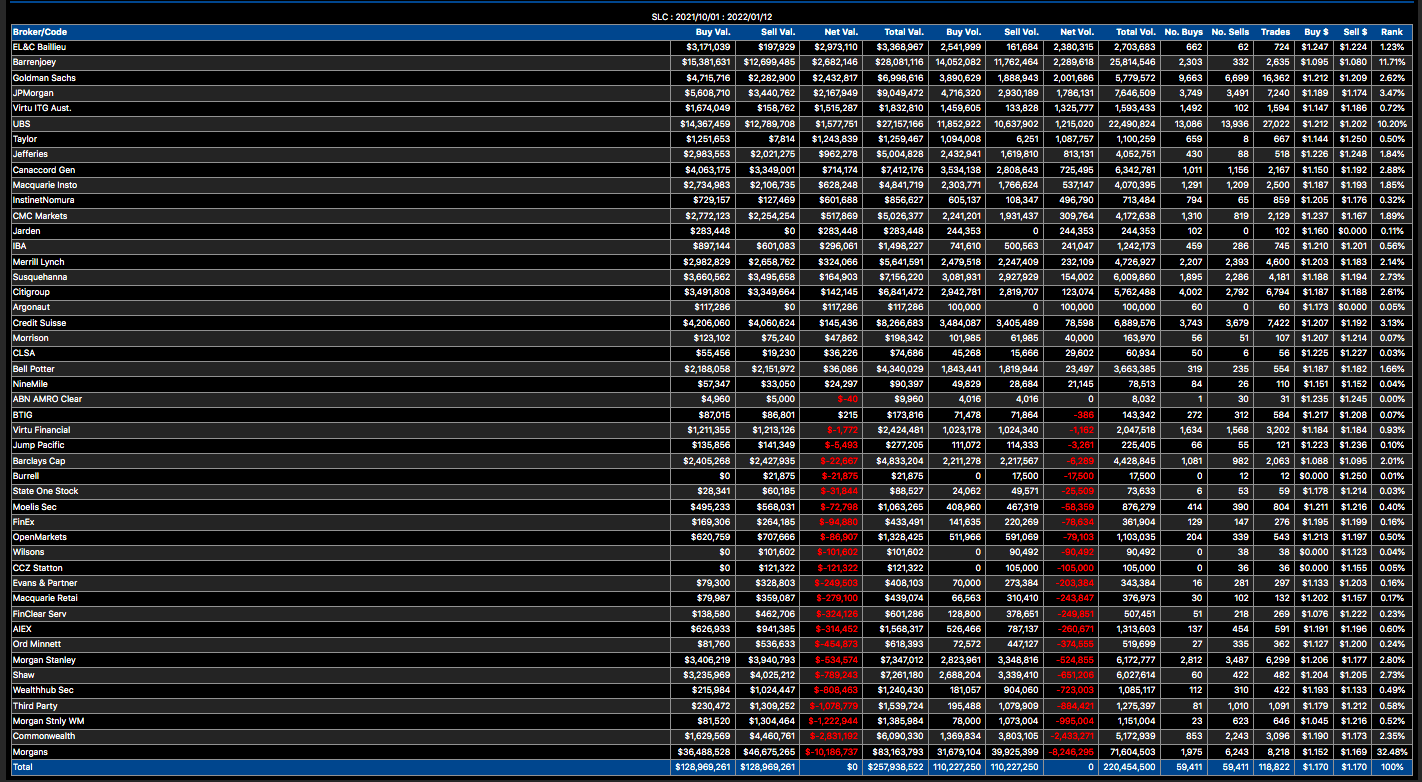This screenshot has width=1422, height=782.
Task: Click the Sell Vol. column header
Action: pos(1013,31)
